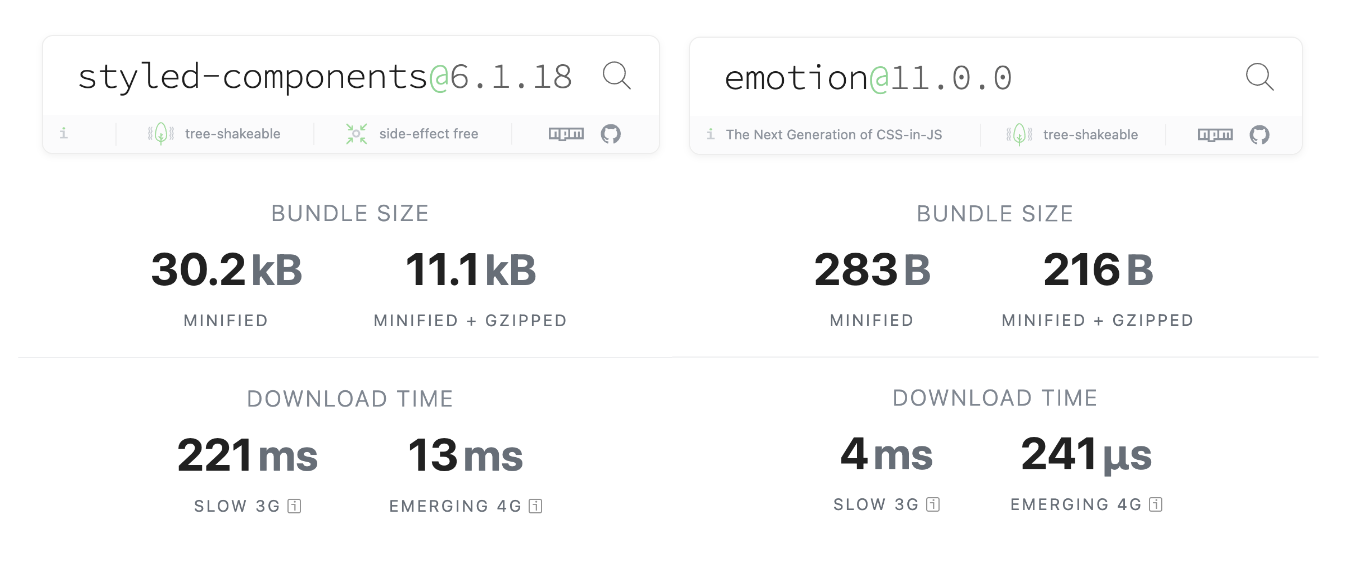Click the tree-shakeable leaf icon for emotion
Screen dimensions: 1348x574
(x=1019, y=134)
